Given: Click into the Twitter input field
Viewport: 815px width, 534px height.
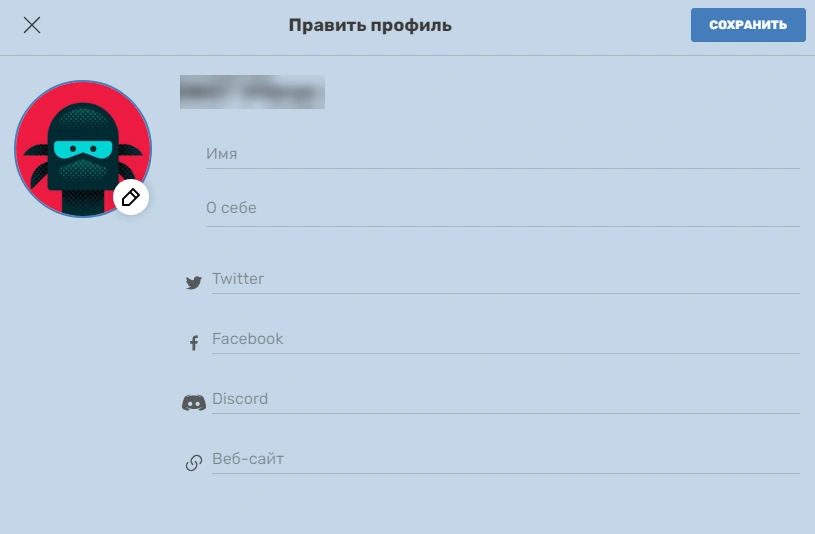Looking at the screenshot, I should click(506, 280).
